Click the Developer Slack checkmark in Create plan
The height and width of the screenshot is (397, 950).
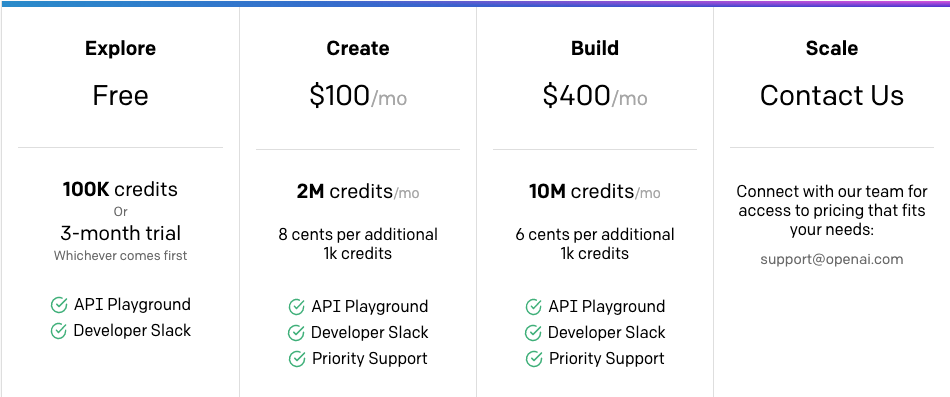pyautogui.click(x=296, y=333)
